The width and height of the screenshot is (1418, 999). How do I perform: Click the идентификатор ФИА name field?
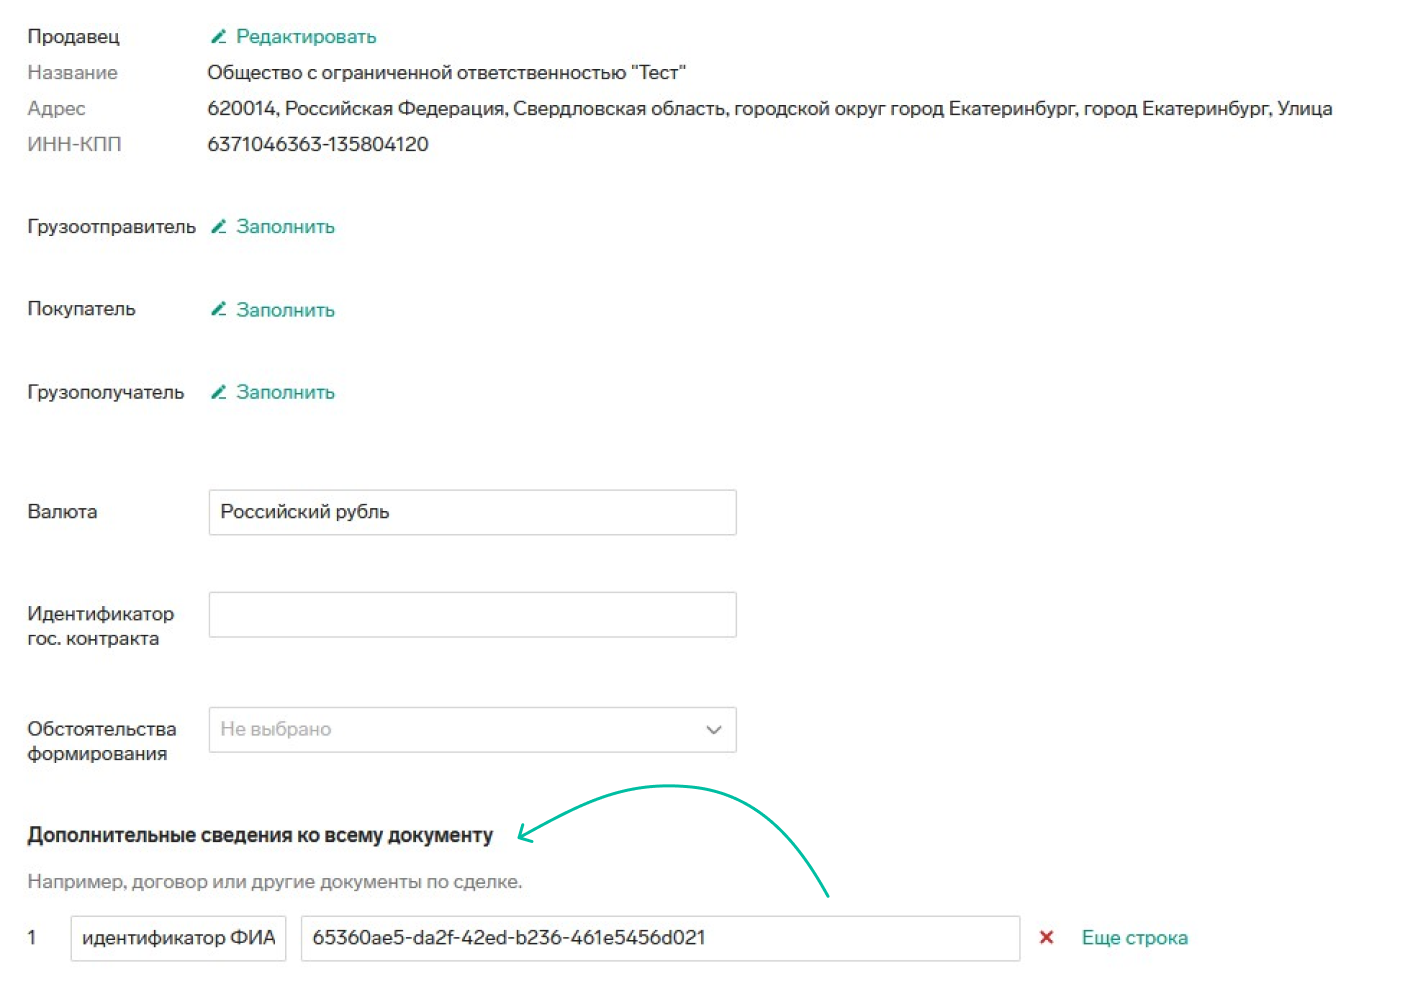pos(178,938)
